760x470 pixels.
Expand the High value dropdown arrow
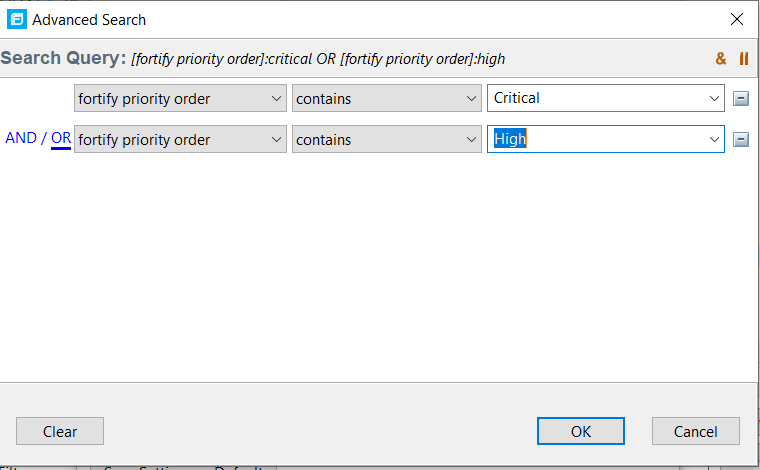(714, 139)
